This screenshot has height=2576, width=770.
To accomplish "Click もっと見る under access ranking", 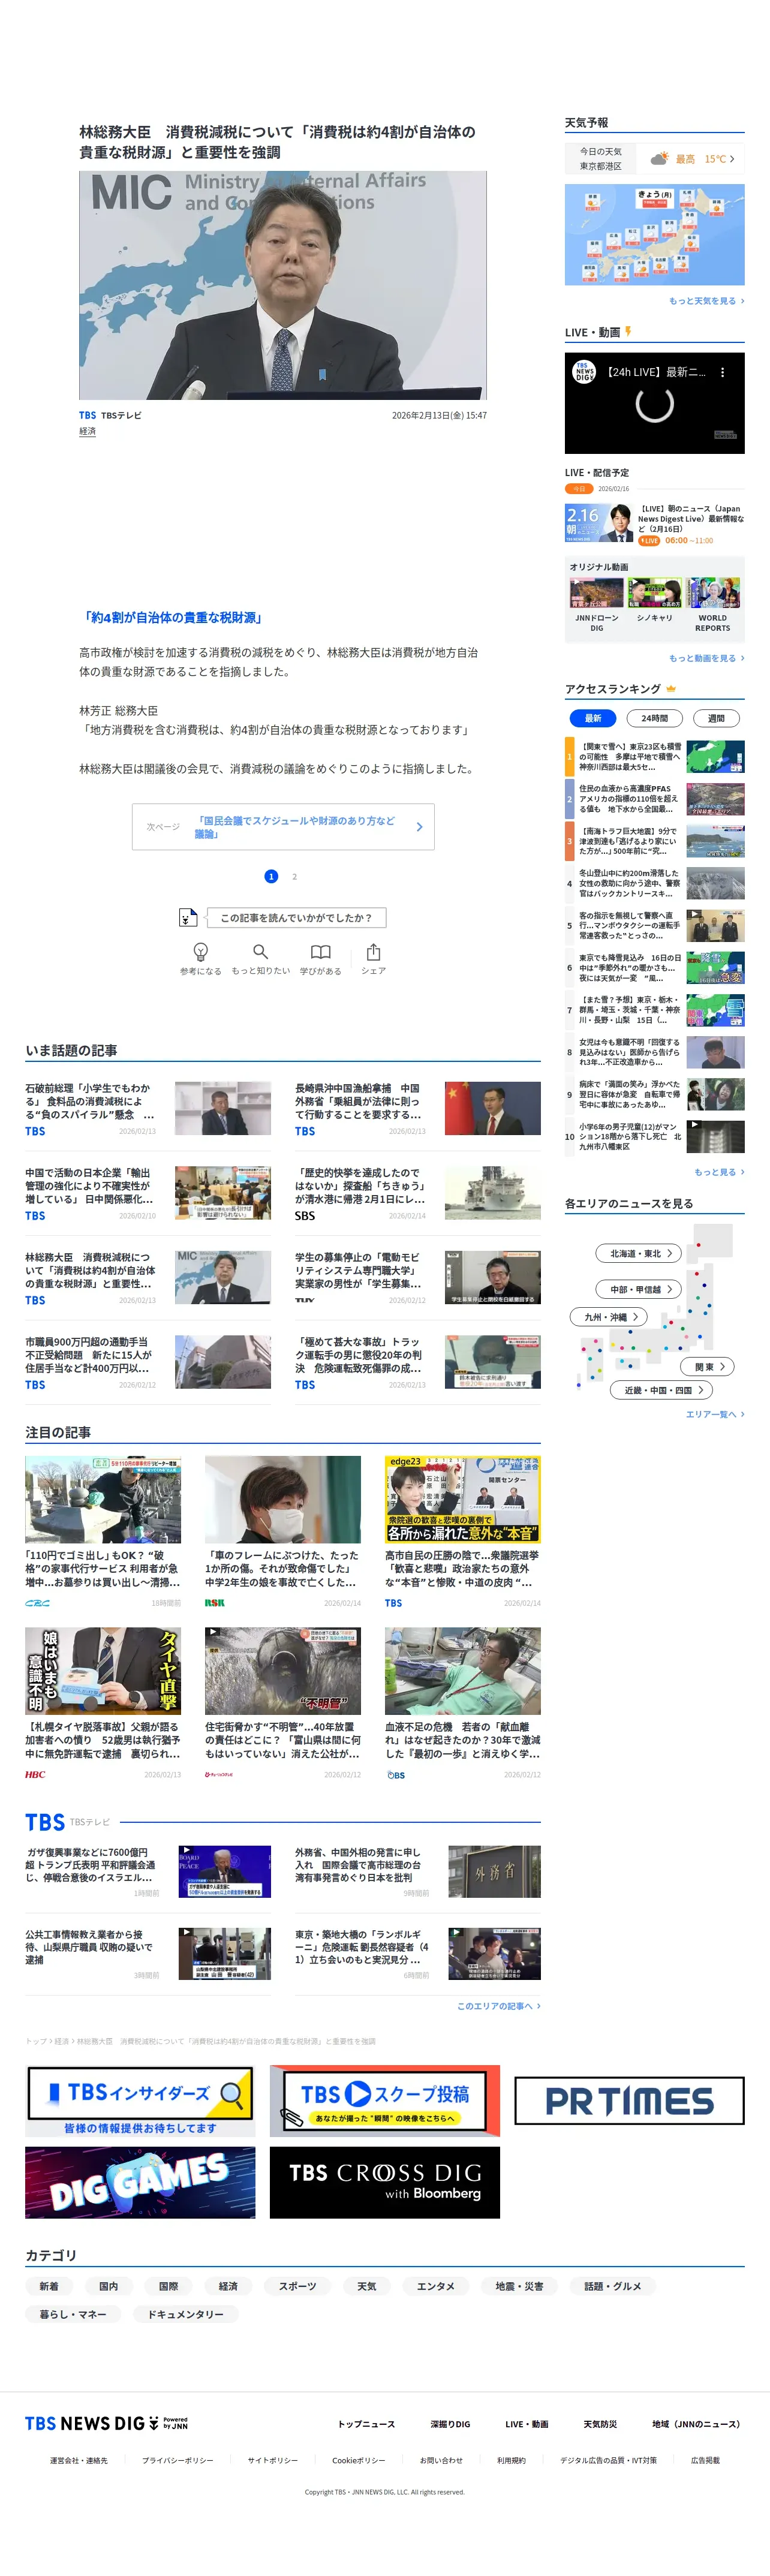I will tap(719, 1172).
